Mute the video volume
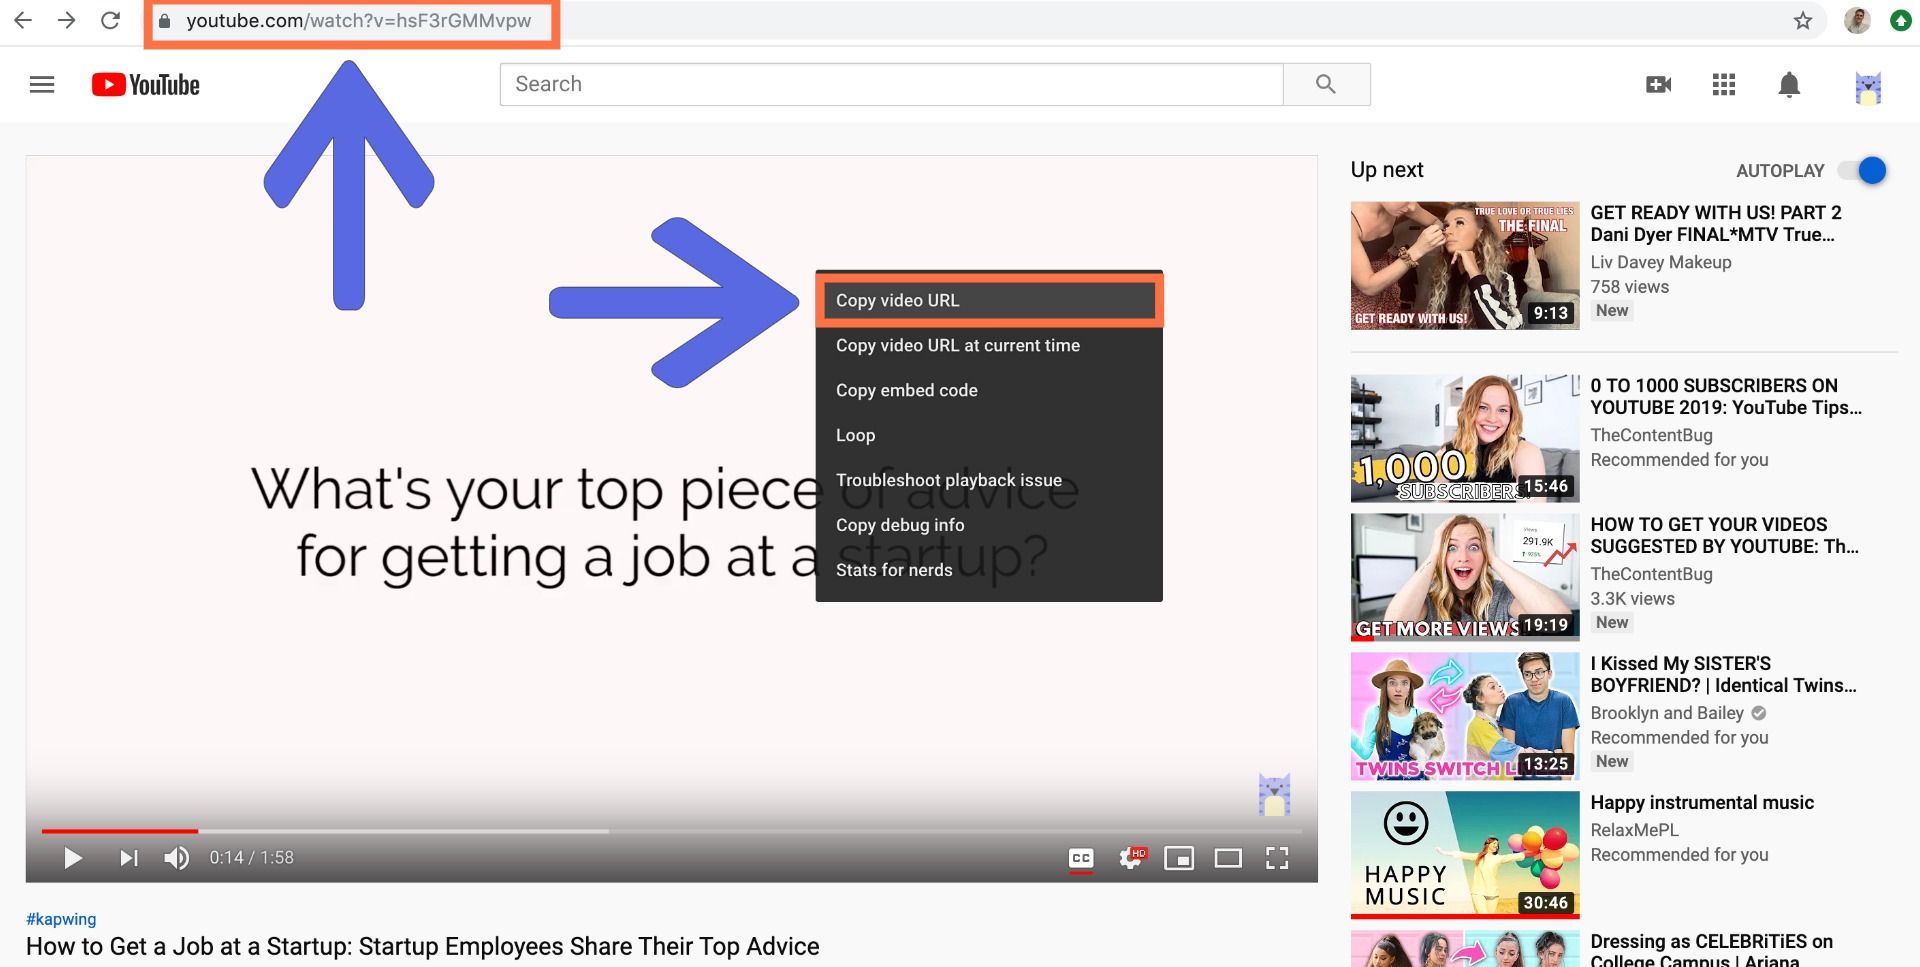The width and height of the screenshot is (1920, 967). pos(177,858)
